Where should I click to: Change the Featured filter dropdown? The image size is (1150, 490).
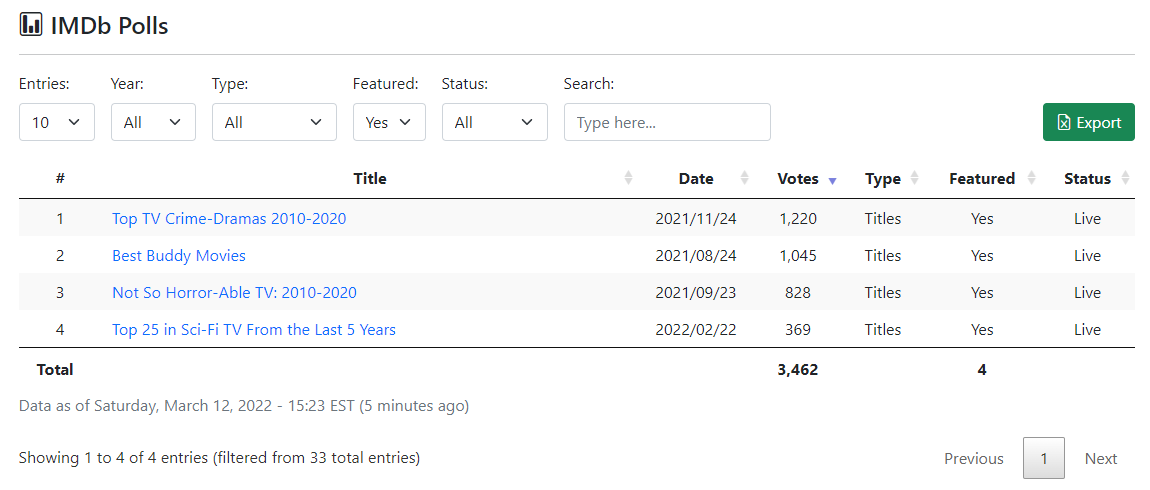pos(389,122)
